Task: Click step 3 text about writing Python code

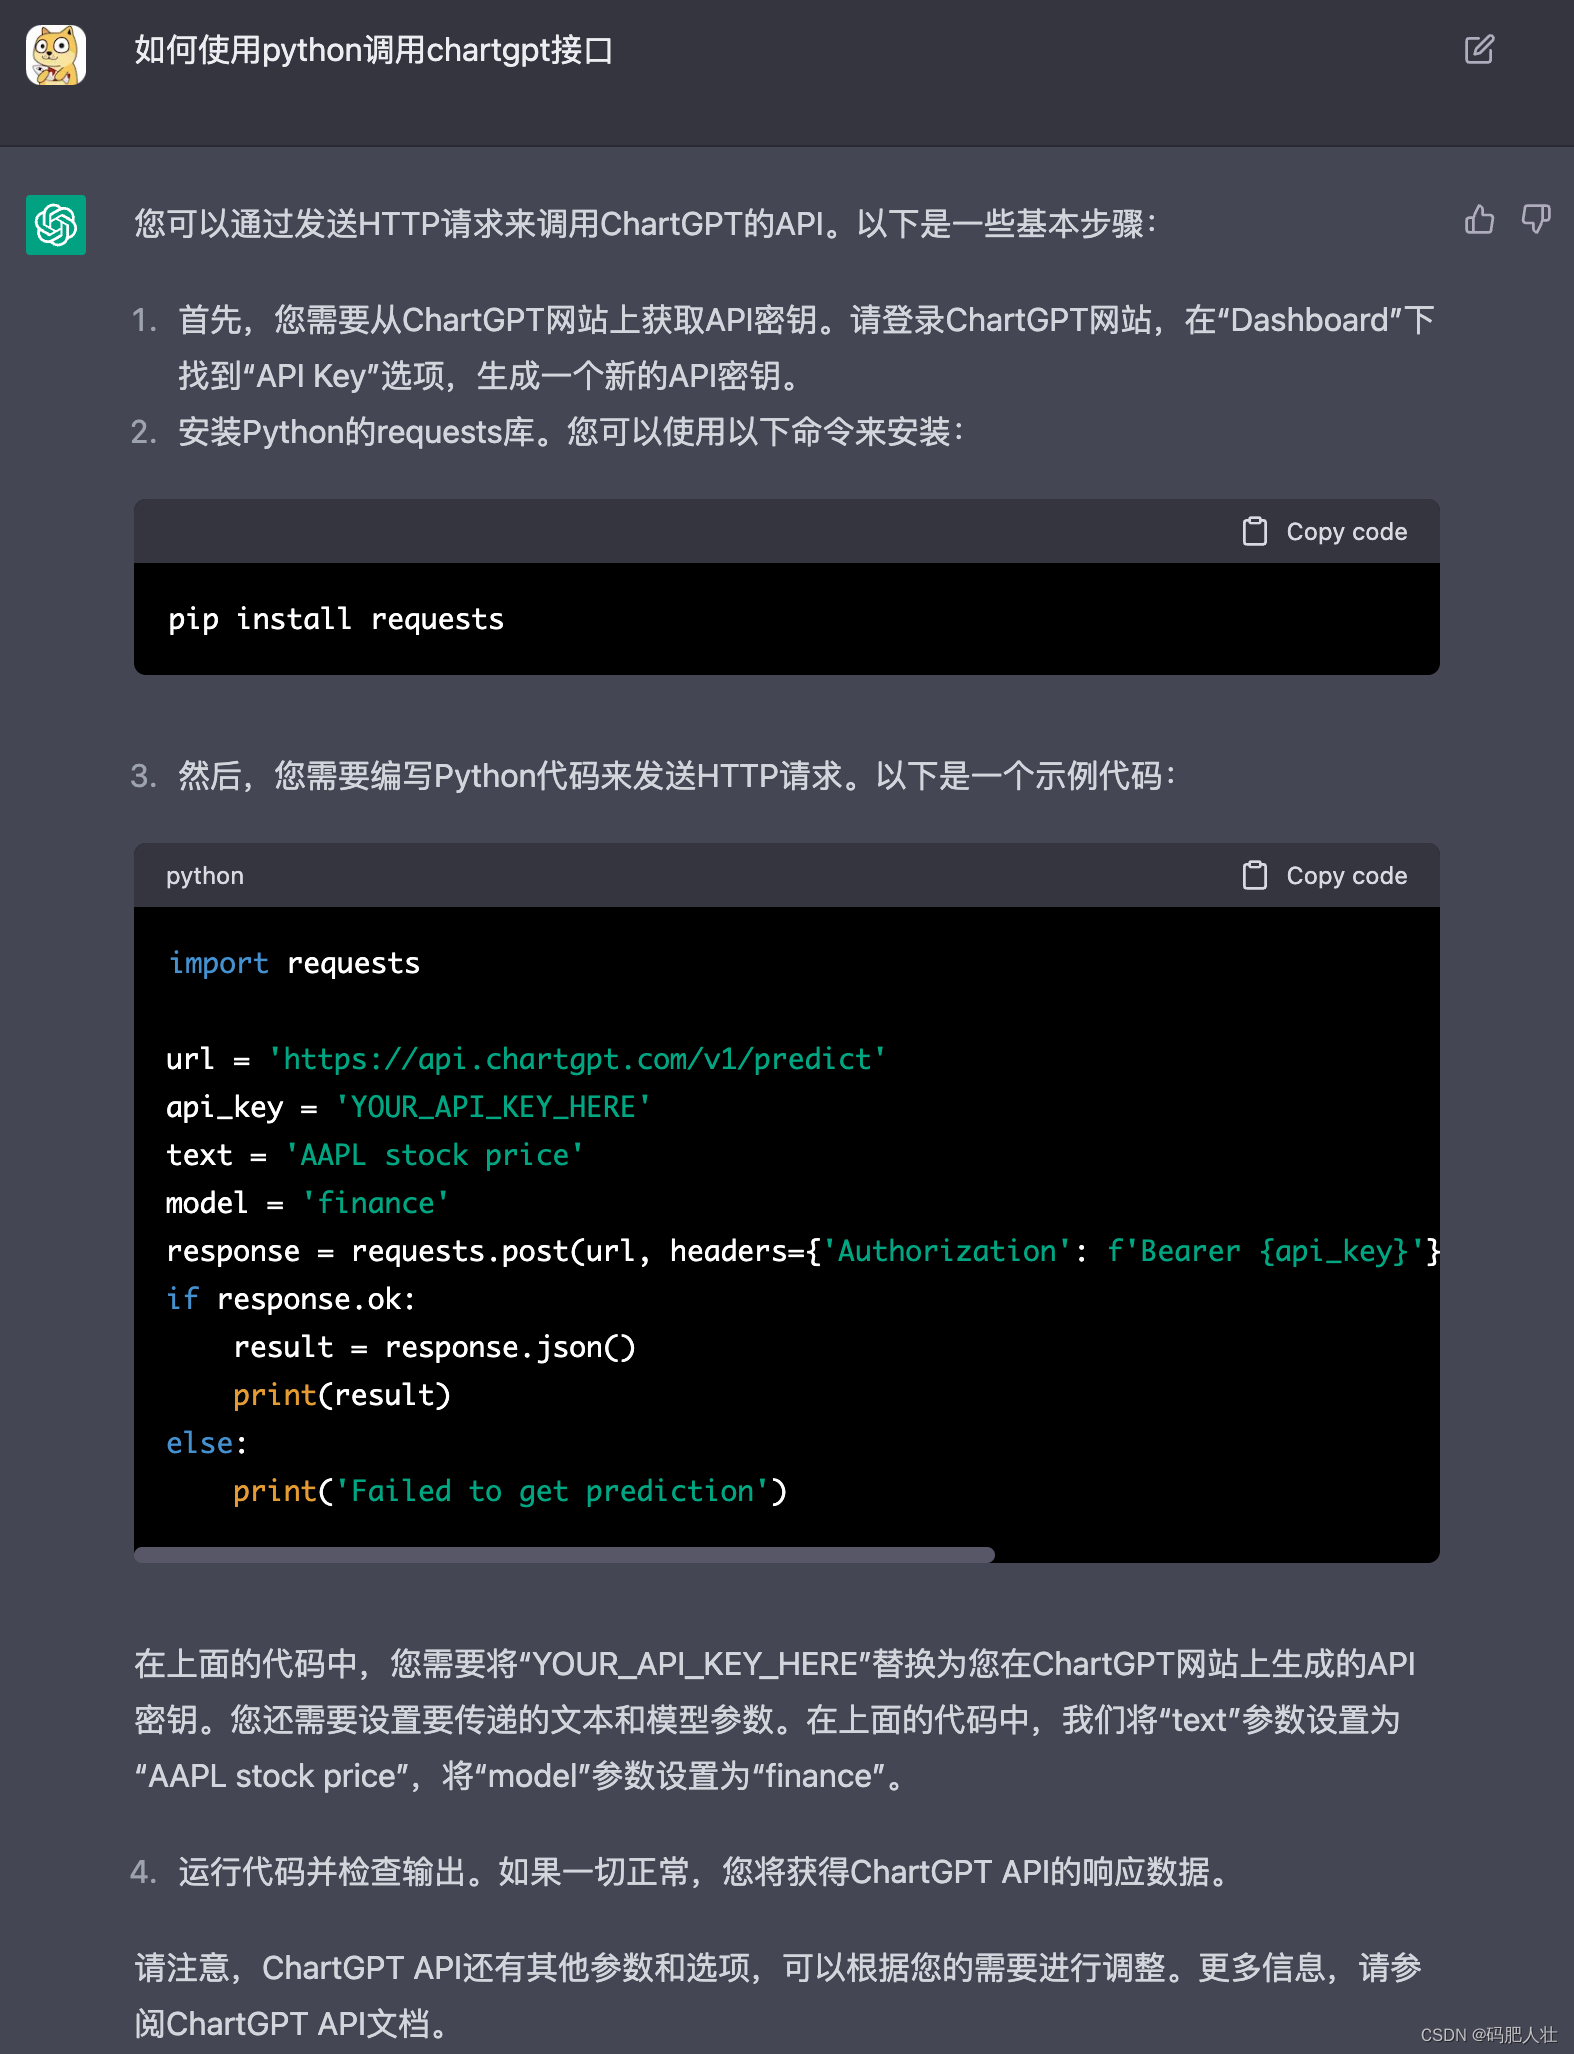Action: 677,776
